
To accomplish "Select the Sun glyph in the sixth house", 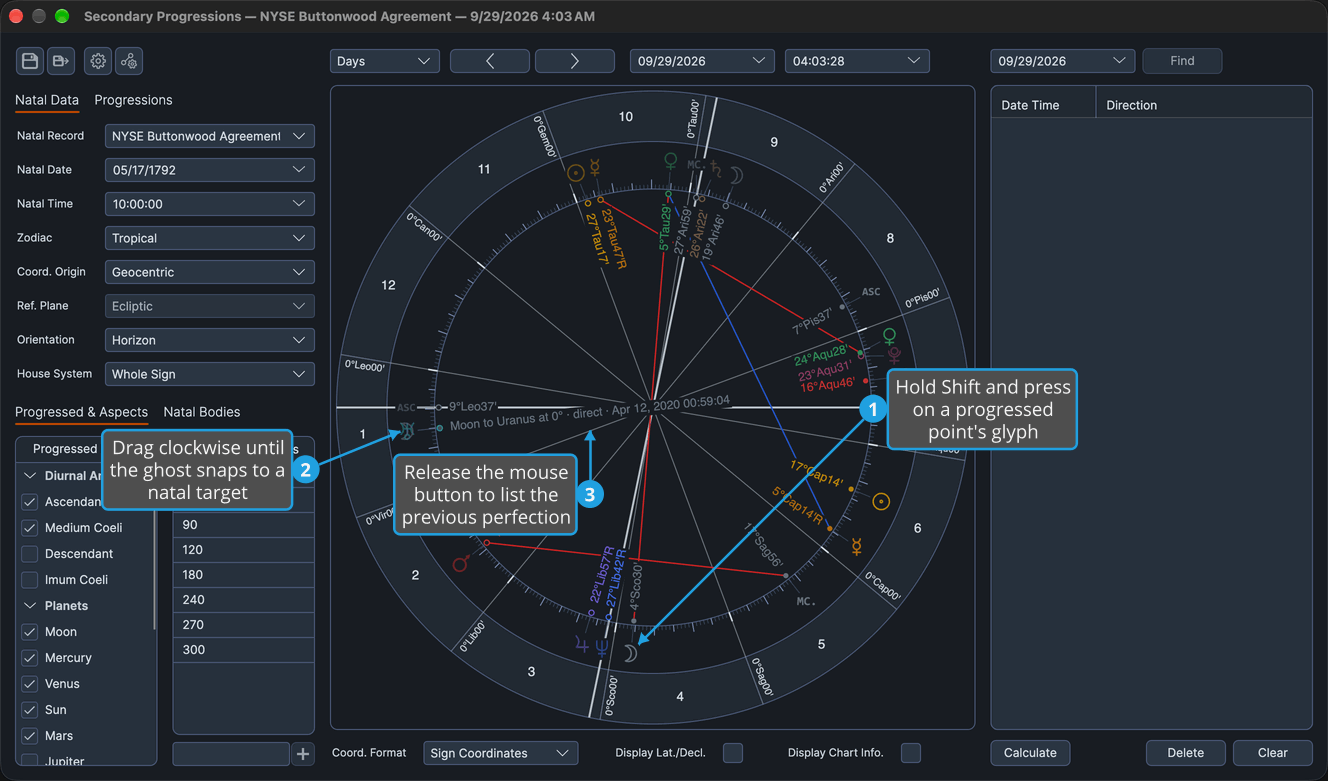I will tap(881, 501).
